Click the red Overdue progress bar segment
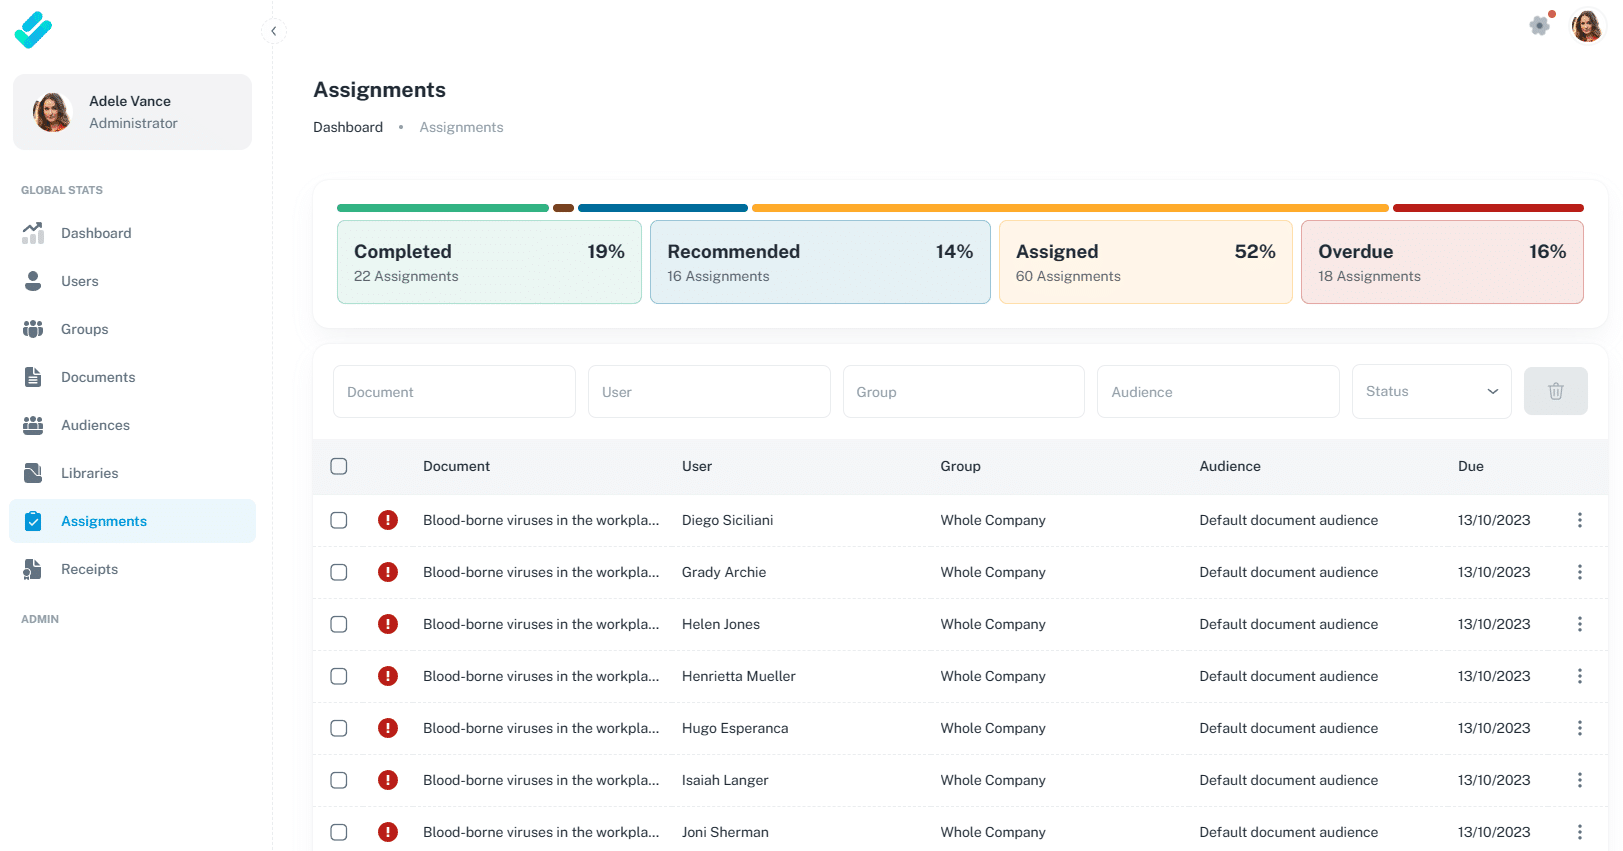The height and width of the screenshot is (851, 1623). [x=1488, y=208]
